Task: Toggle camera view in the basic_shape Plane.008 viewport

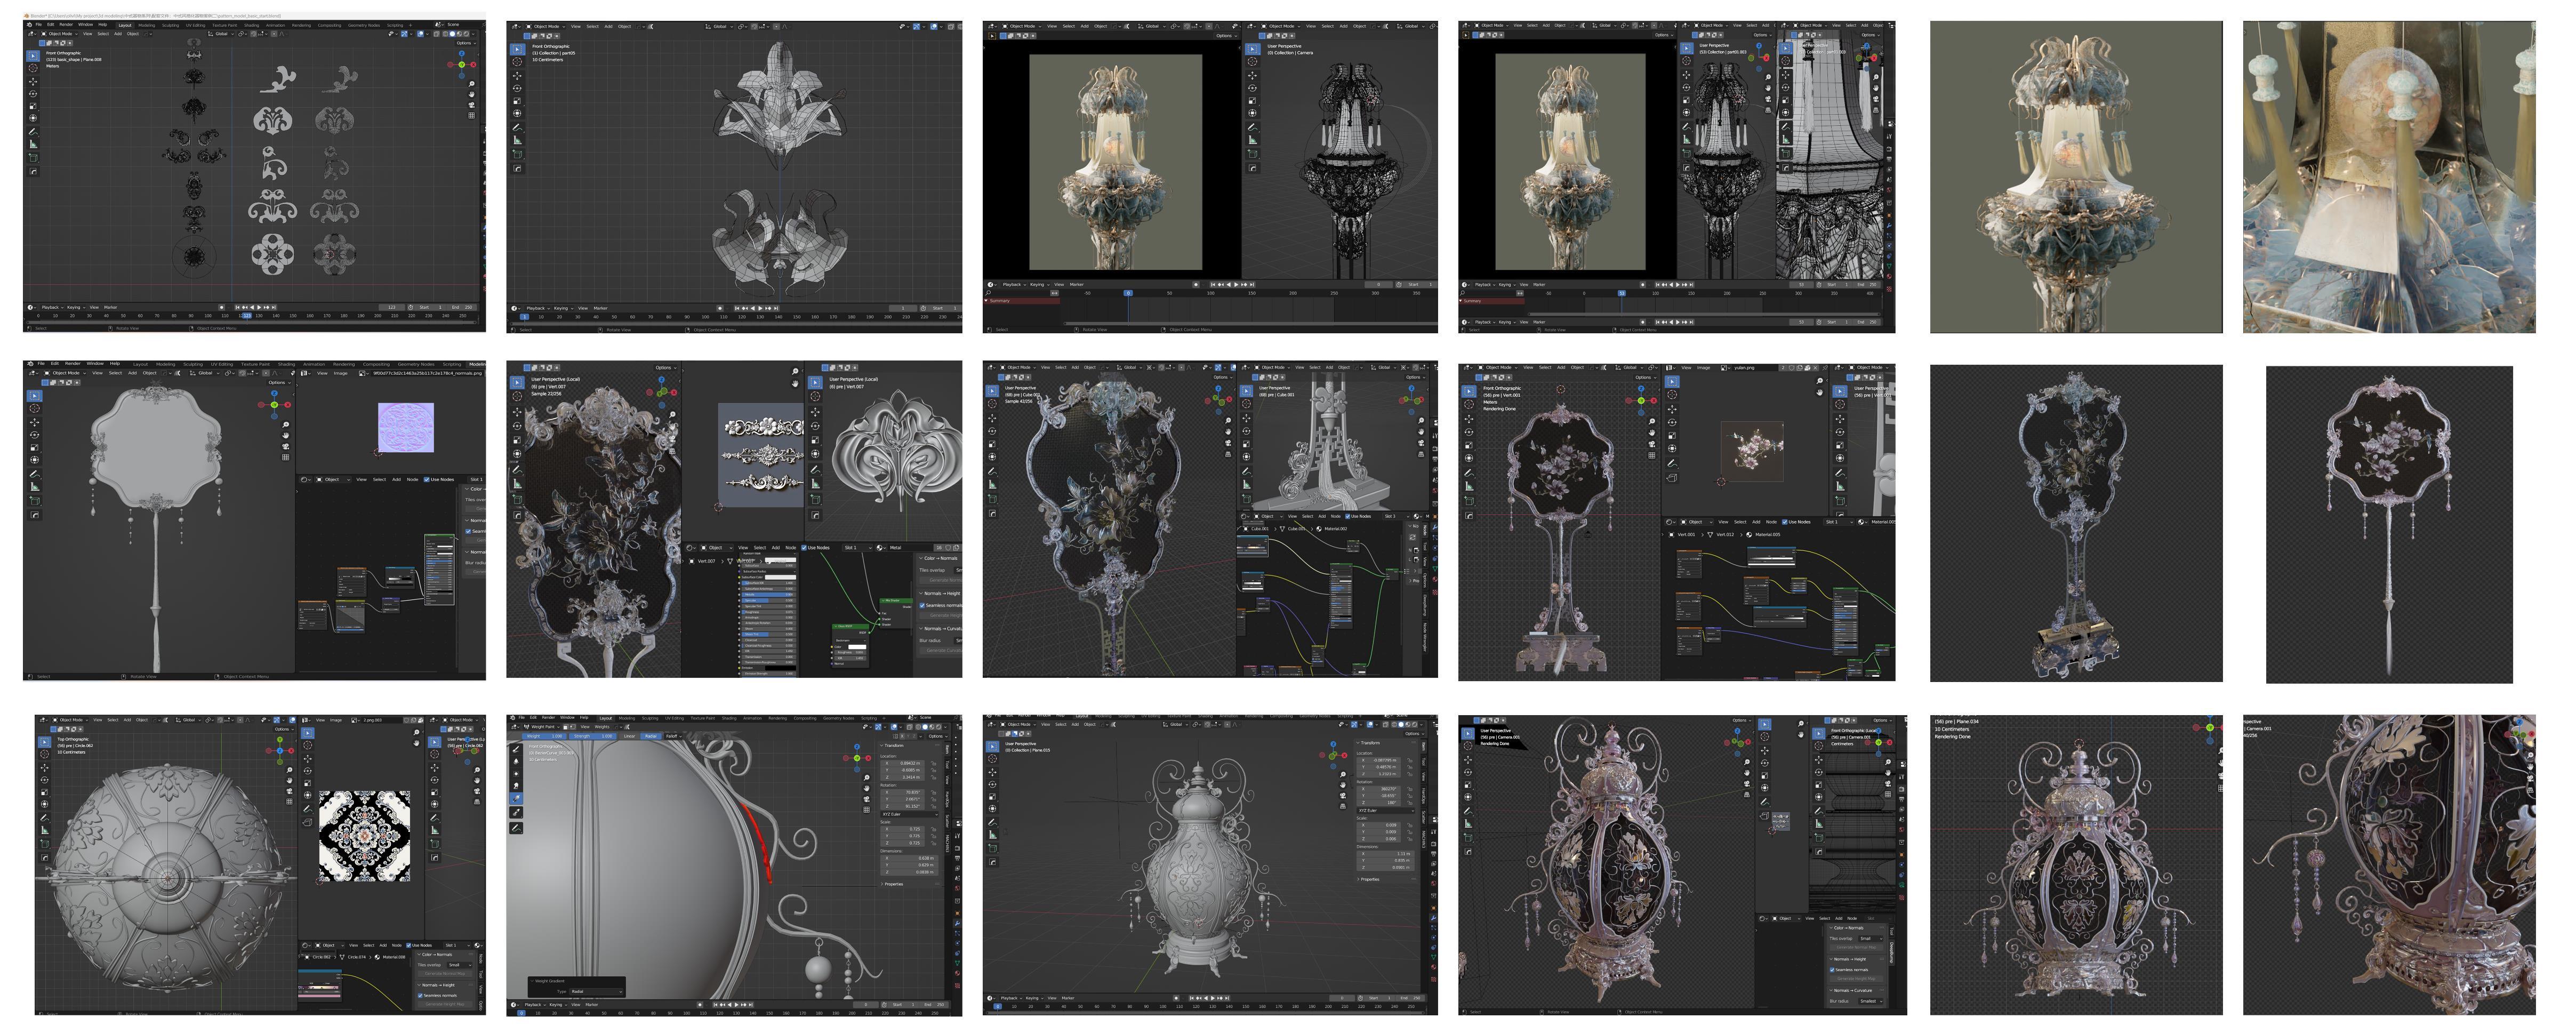Action: pyautogui.click(x=472, y=106)
